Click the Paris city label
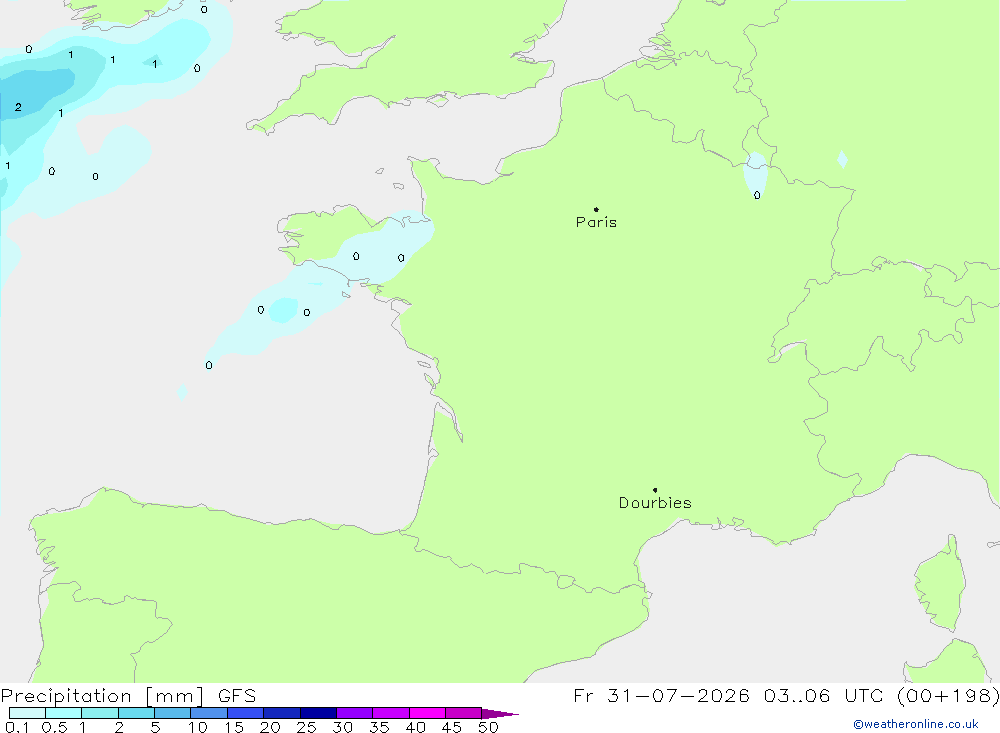The image size is (1000, 733). click(x=596, y=222)
